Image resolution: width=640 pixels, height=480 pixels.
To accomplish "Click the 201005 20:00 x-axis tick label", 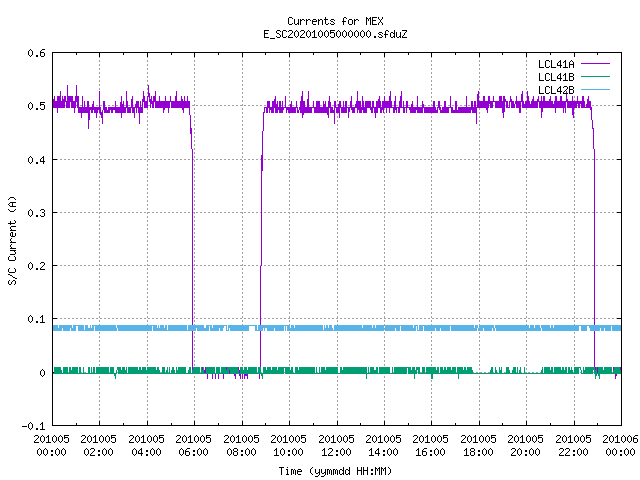I will [x=526, y=445].
